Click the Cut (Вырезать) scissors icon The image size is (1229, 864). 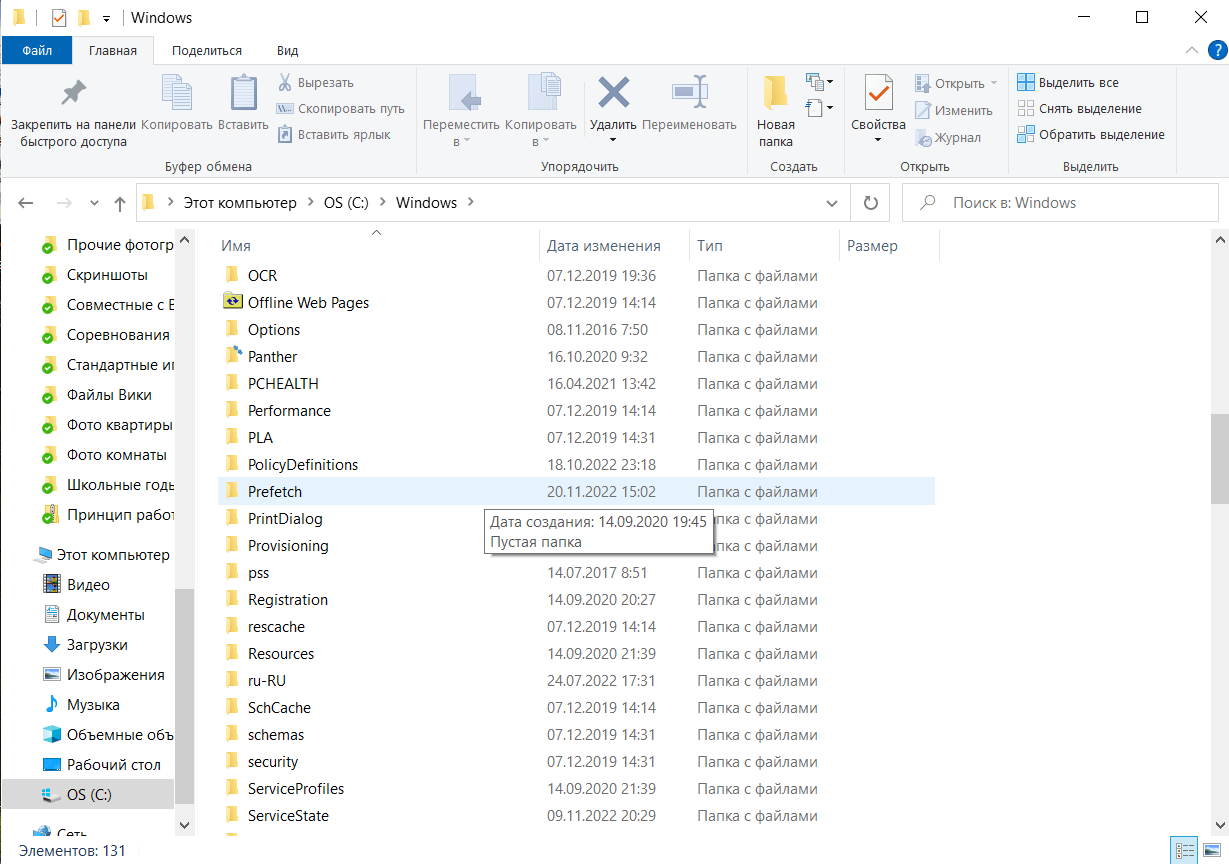click(x=285, y=83)
